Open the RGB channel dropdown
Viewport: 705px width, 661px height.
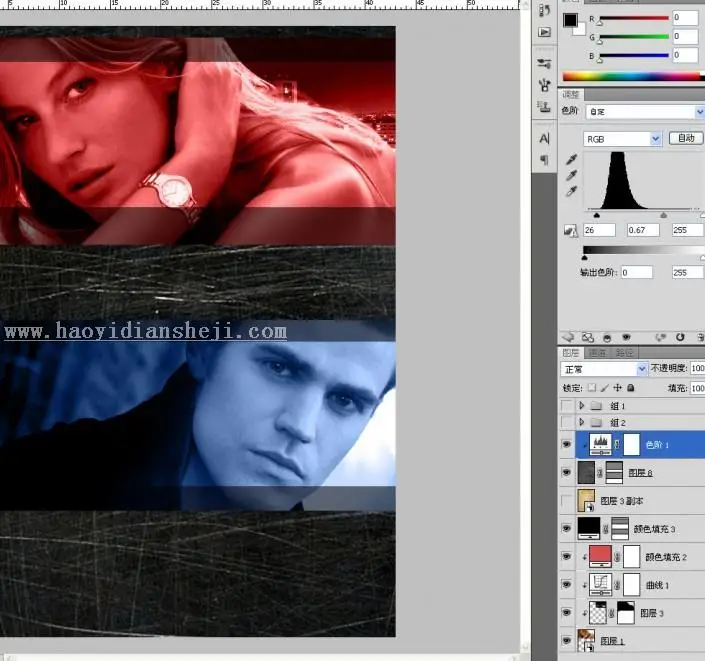(x=623, y=139)
